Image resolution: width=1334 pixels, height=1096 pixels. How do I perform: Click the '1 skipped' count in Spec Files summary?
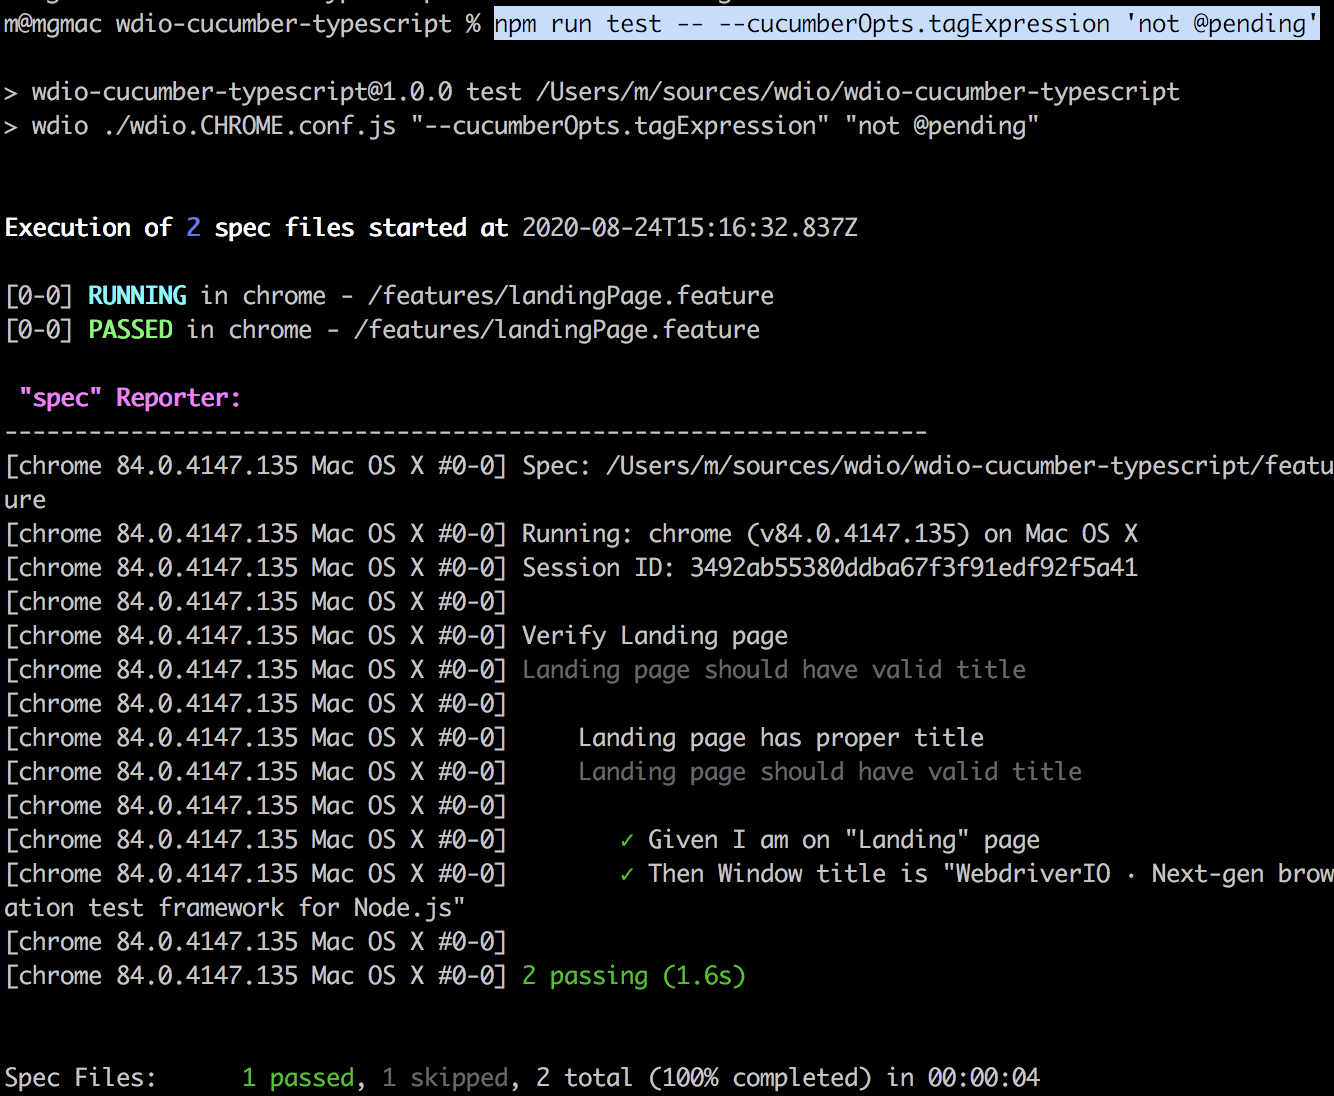[x=445, y=1077]
